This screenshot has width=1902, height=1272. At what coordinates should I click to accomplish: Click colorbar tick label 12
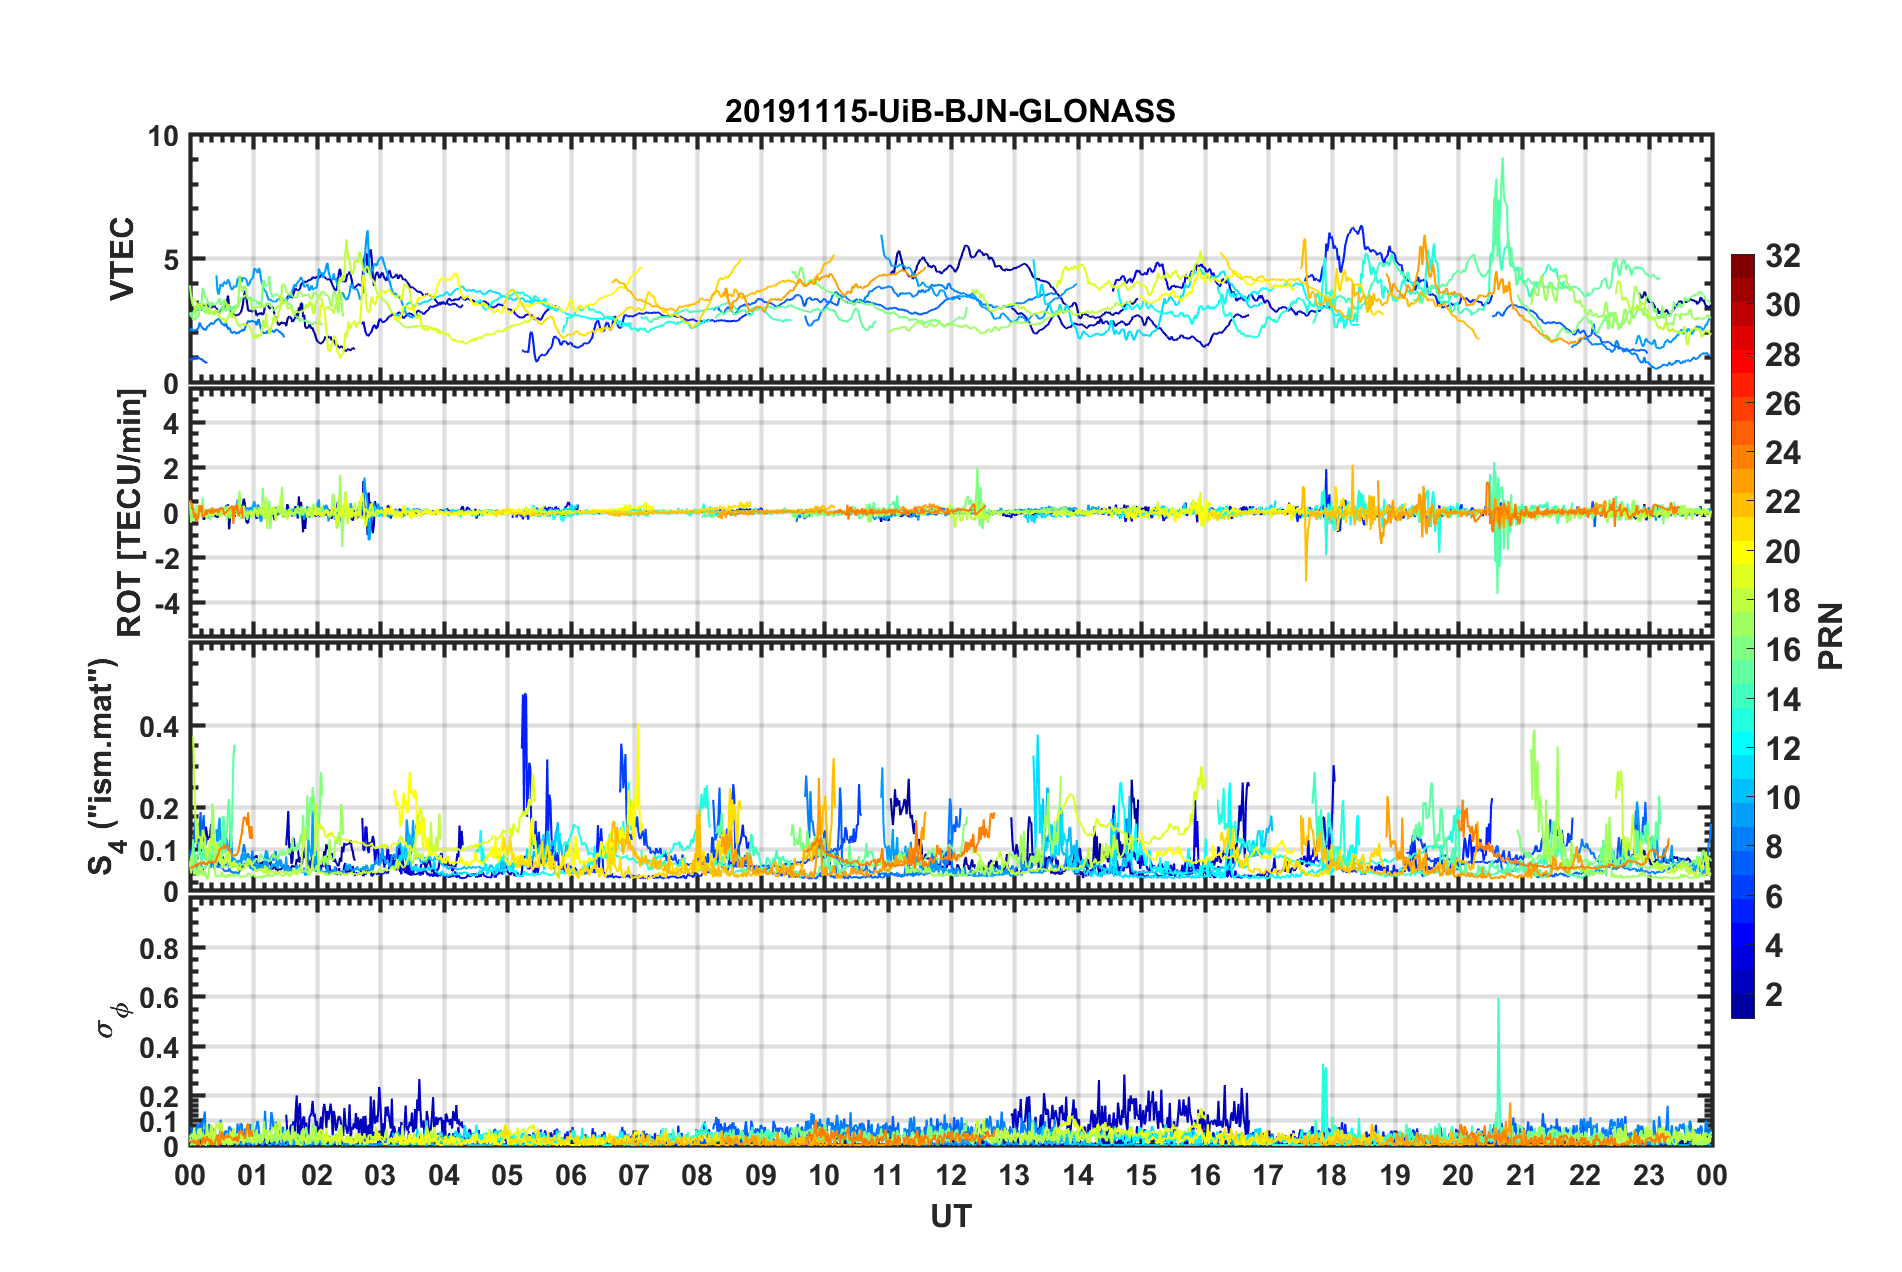[x=1782, y=749]
